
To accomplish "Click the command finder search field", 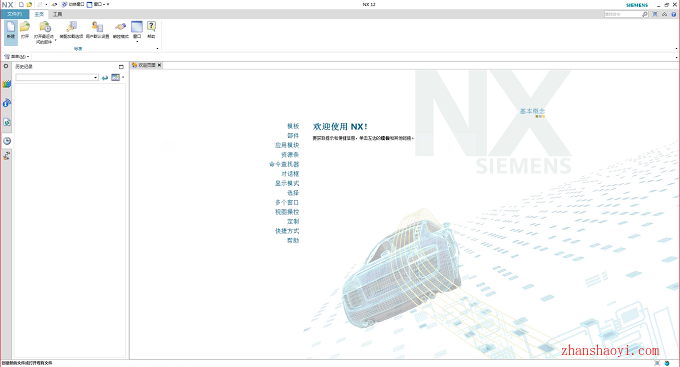I will tap(623, 14).
